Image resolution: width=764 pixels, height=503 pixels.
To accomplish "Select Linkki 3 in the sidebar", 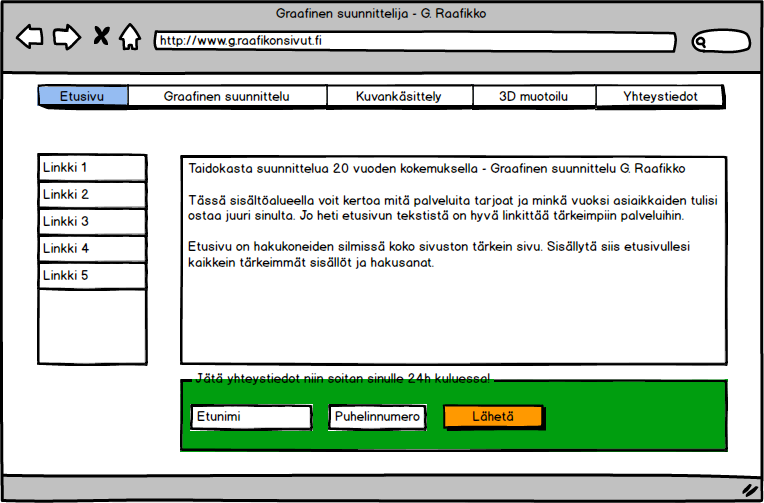I will pos(92,222).
